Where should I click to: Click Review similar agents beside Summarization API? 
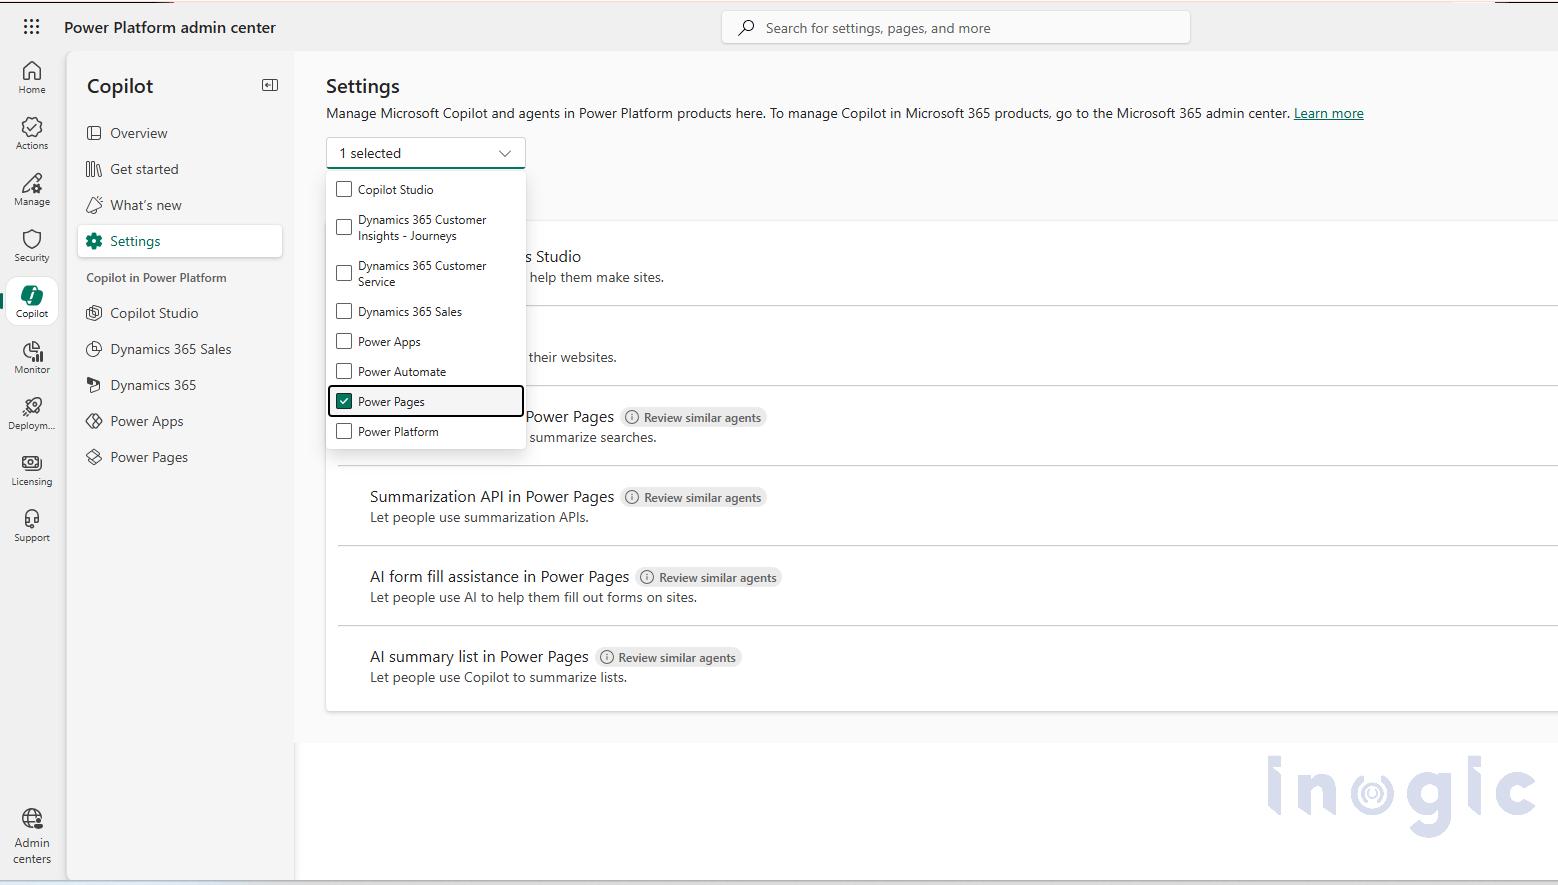coord(695,497)
